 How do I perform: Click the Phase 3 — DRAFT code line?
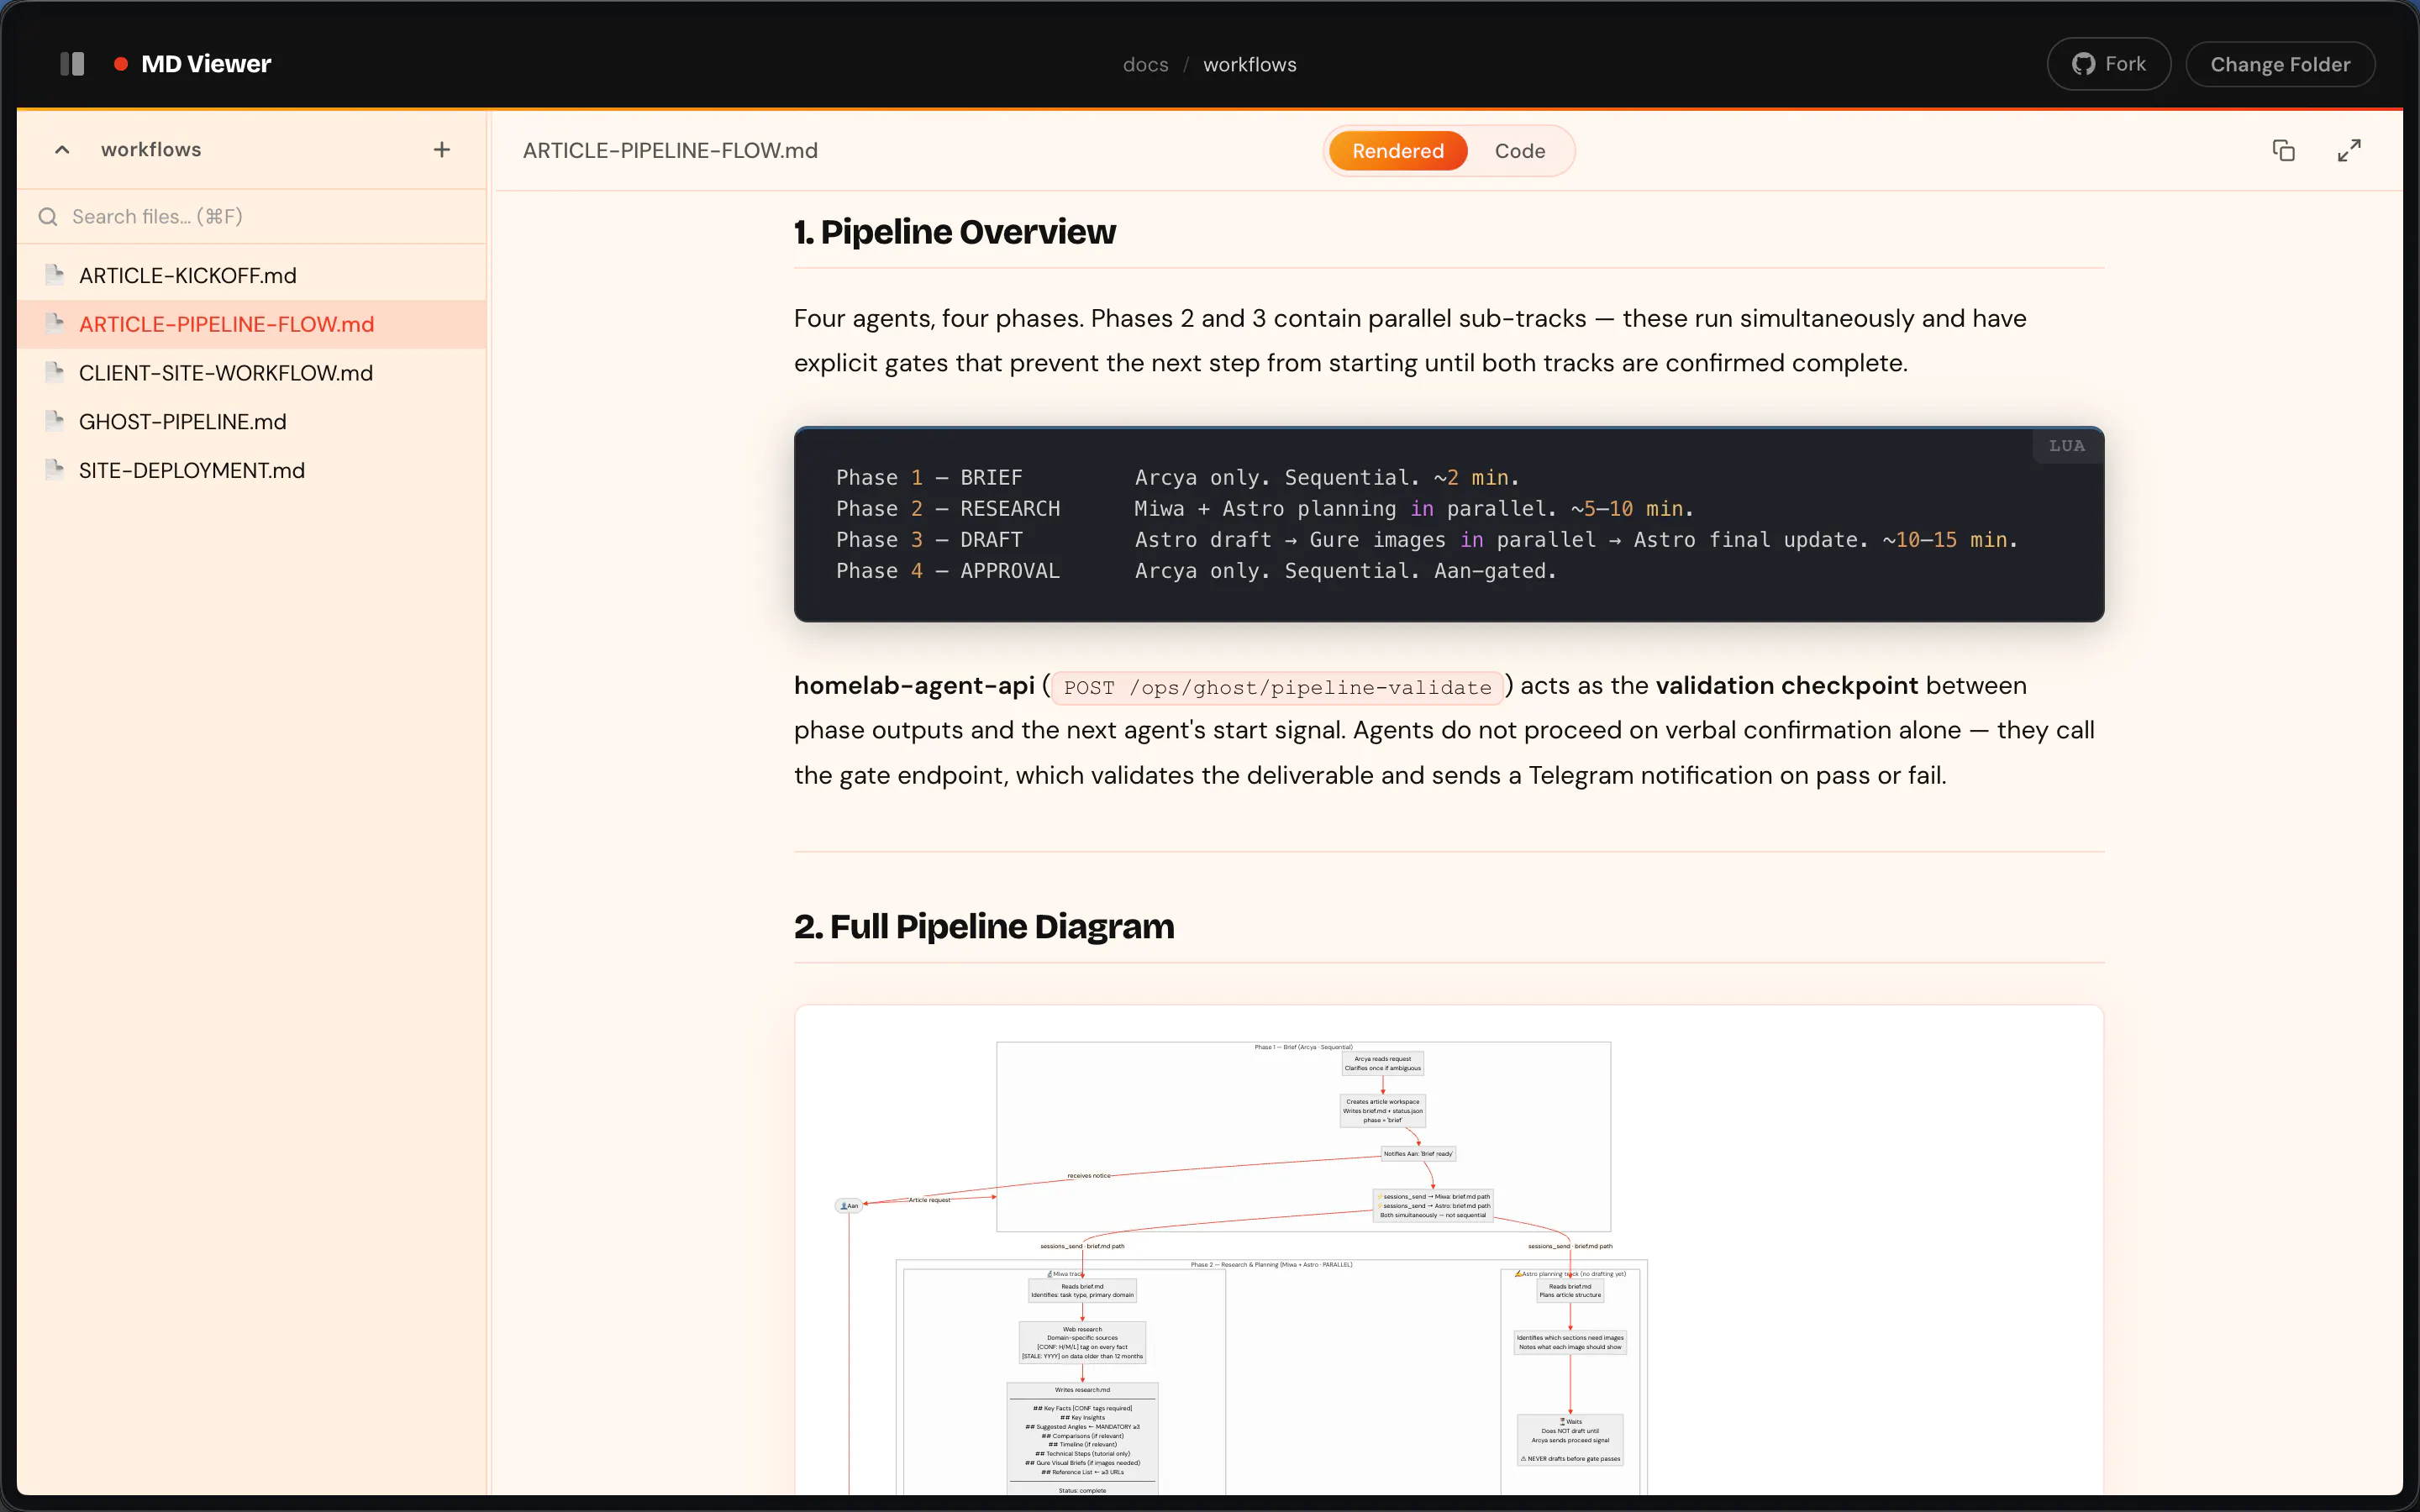click(x=1427, y=540)
